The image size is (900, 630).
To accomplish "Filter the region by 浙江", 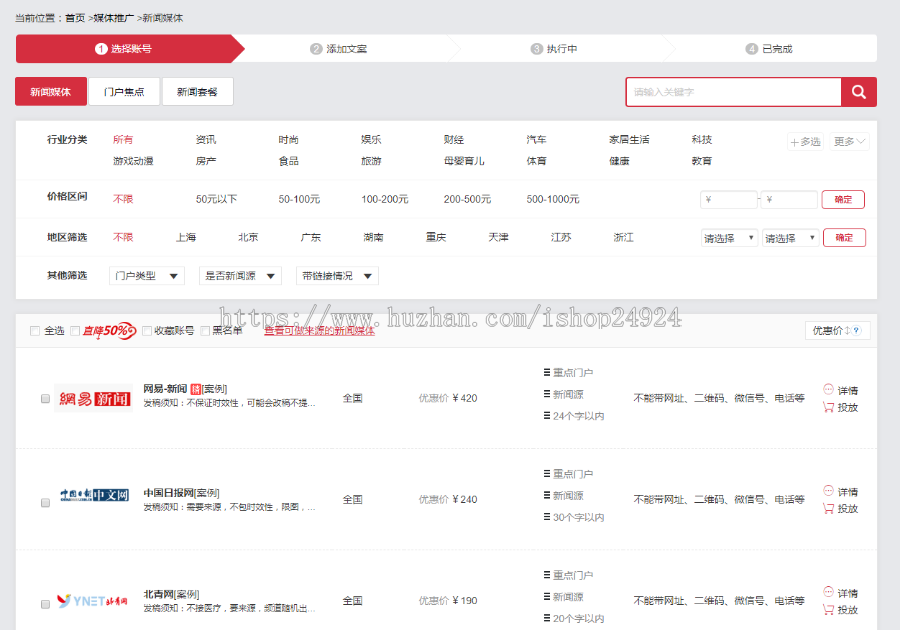I will click(623, 237).
